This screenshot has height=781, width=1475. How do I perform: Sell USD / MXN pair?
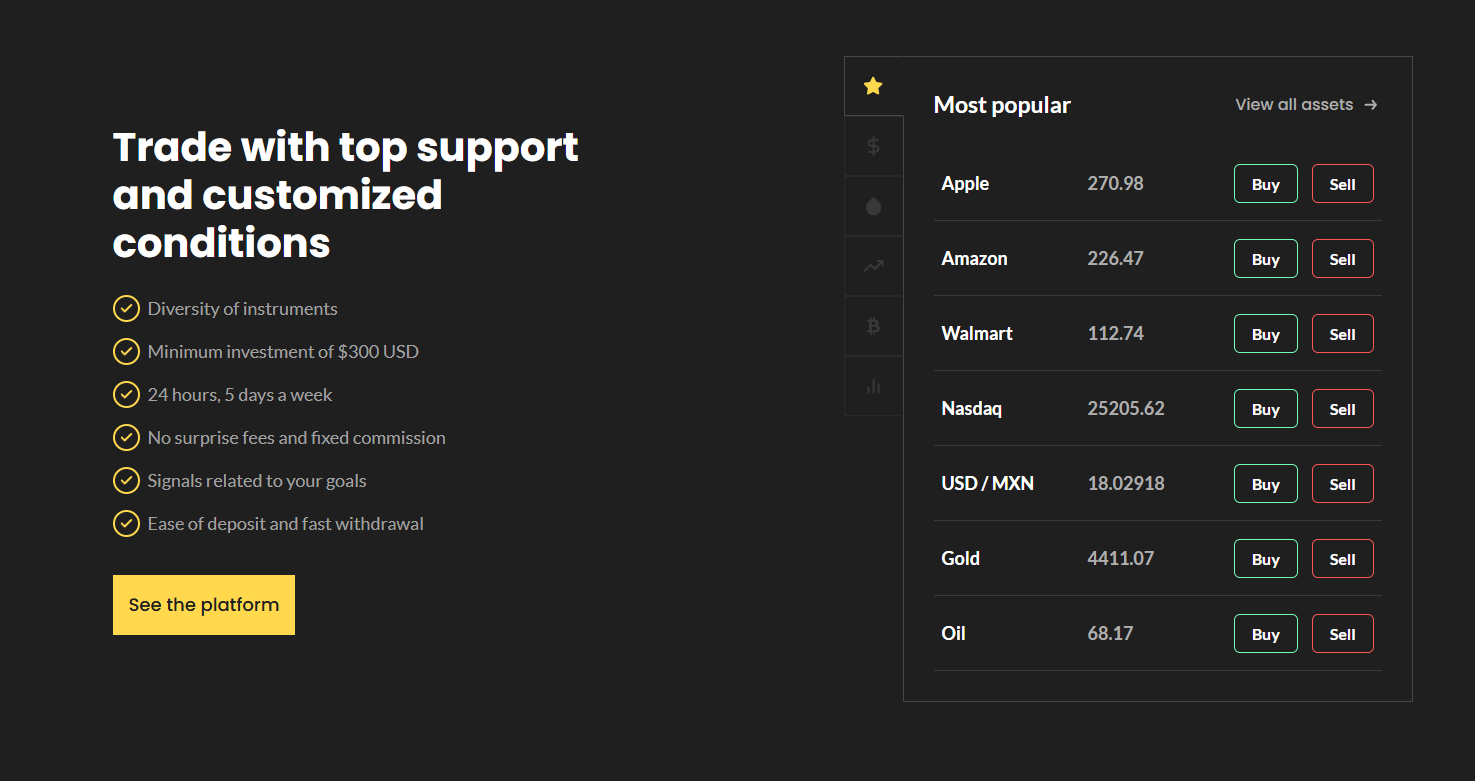1342,484
